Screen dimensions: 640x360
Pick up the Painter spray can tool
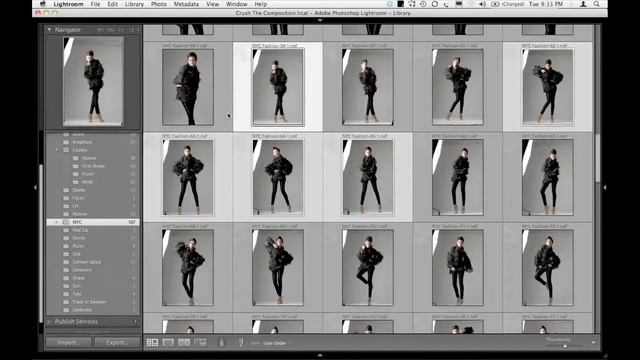[222, 342]
